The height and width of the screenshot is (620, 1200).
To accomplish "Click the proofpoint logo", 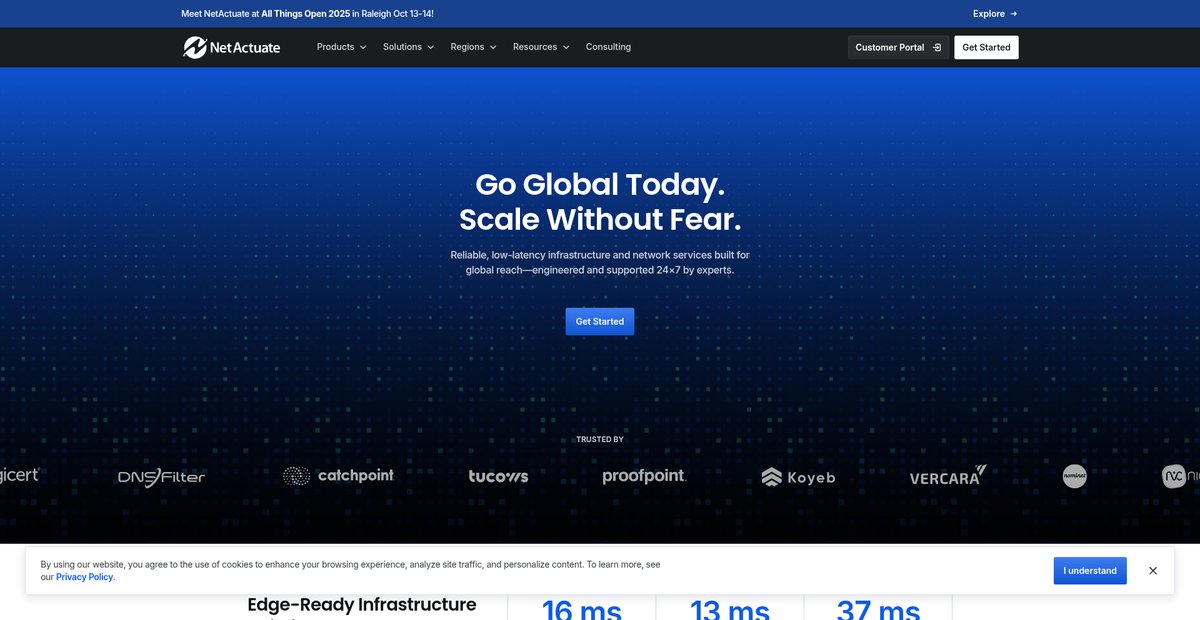I will 644,476.
